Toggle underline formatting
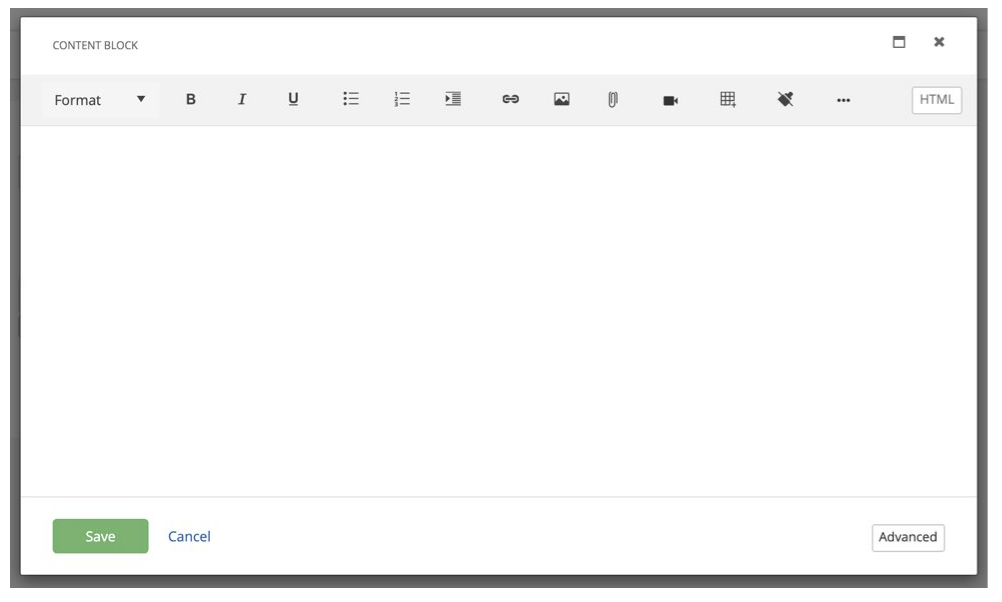 click(293, 99)
